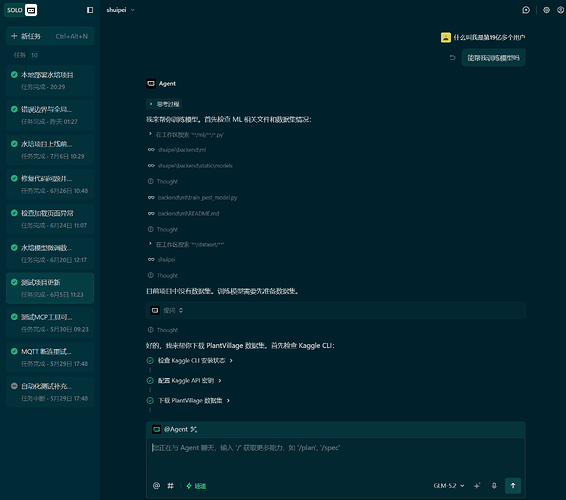The image size is (566, 500).
Task: Expand the 下载 PlantVillage 数据集 step
Action: 193,400
